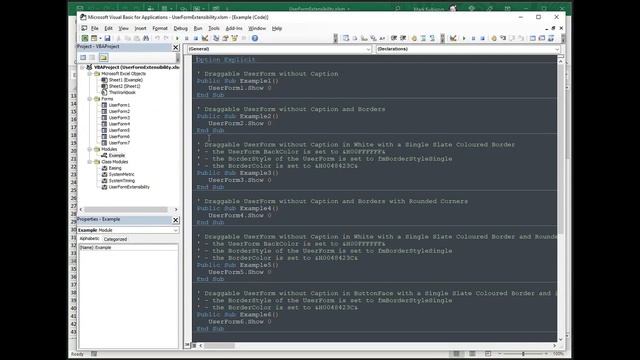Image resolution: width=640 pixels, height=360 pixels.
Task: Collapse the Microsoft Excel Objects folder
Action: pyautogui.click(x=89, y=74)
